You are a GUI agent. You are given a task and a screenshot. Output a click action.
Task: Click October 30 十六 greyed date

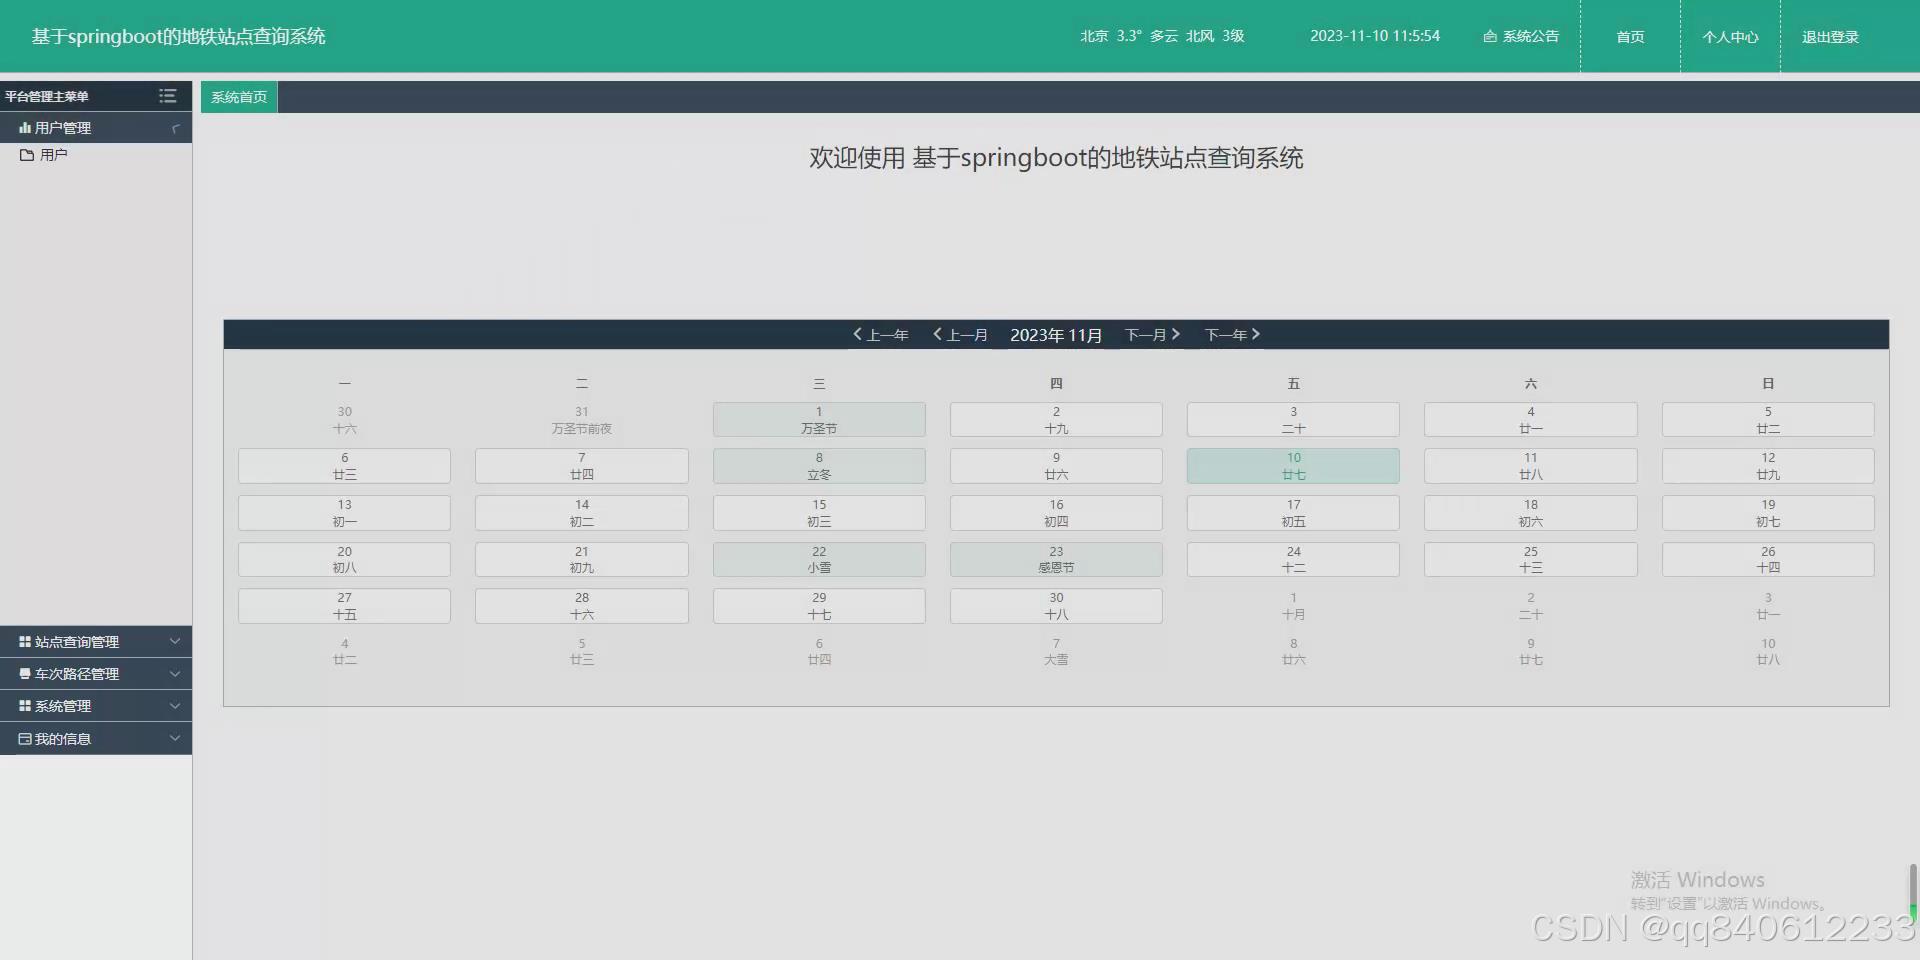click(344, 420)
